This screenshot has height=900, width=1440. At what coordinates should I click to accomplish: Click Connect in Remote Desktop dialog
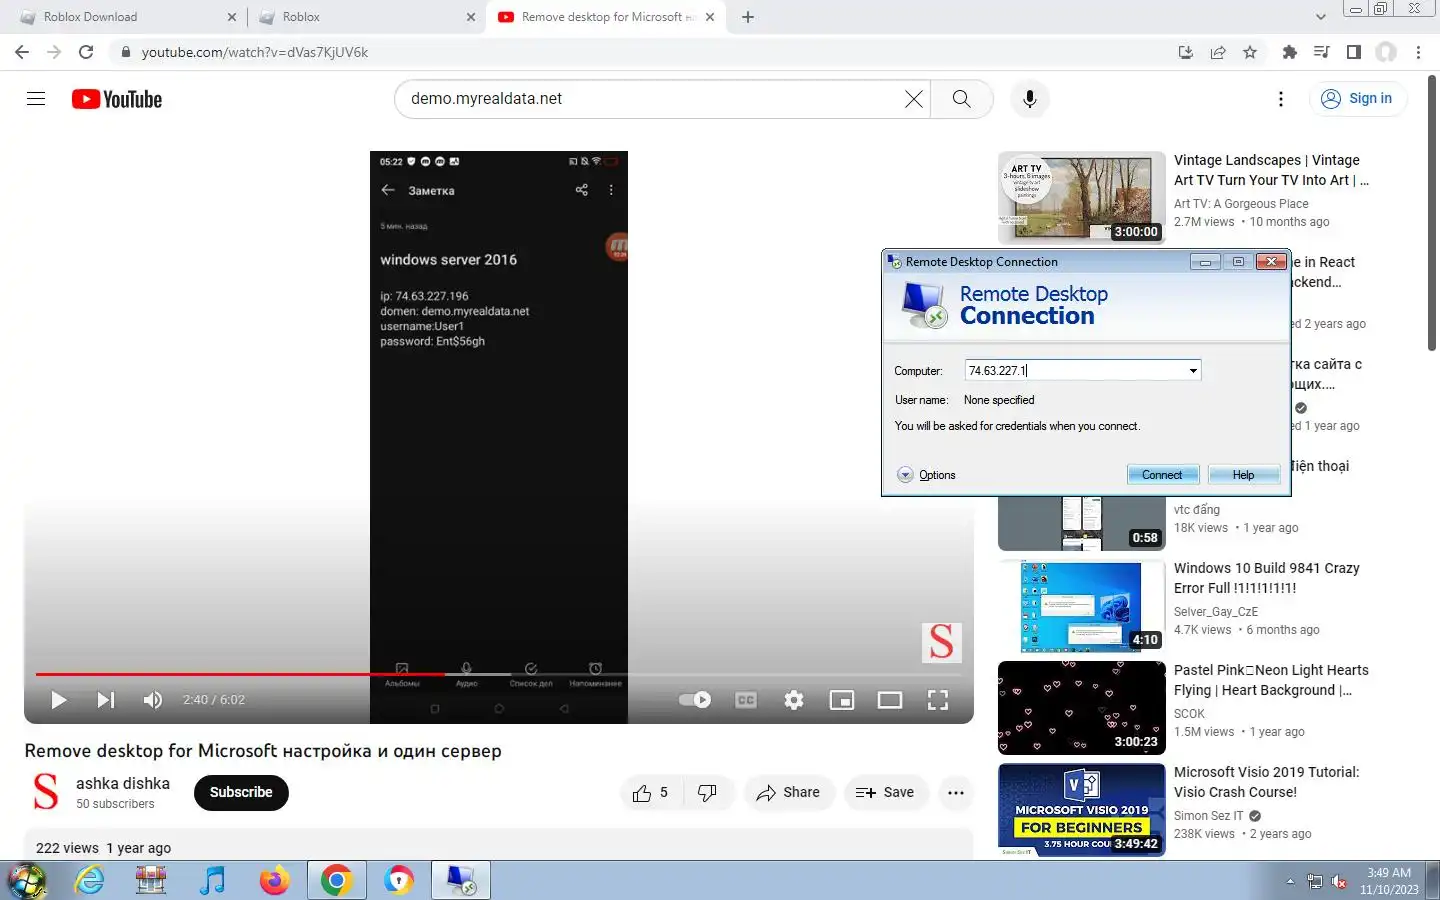[x=1161, y=475]
